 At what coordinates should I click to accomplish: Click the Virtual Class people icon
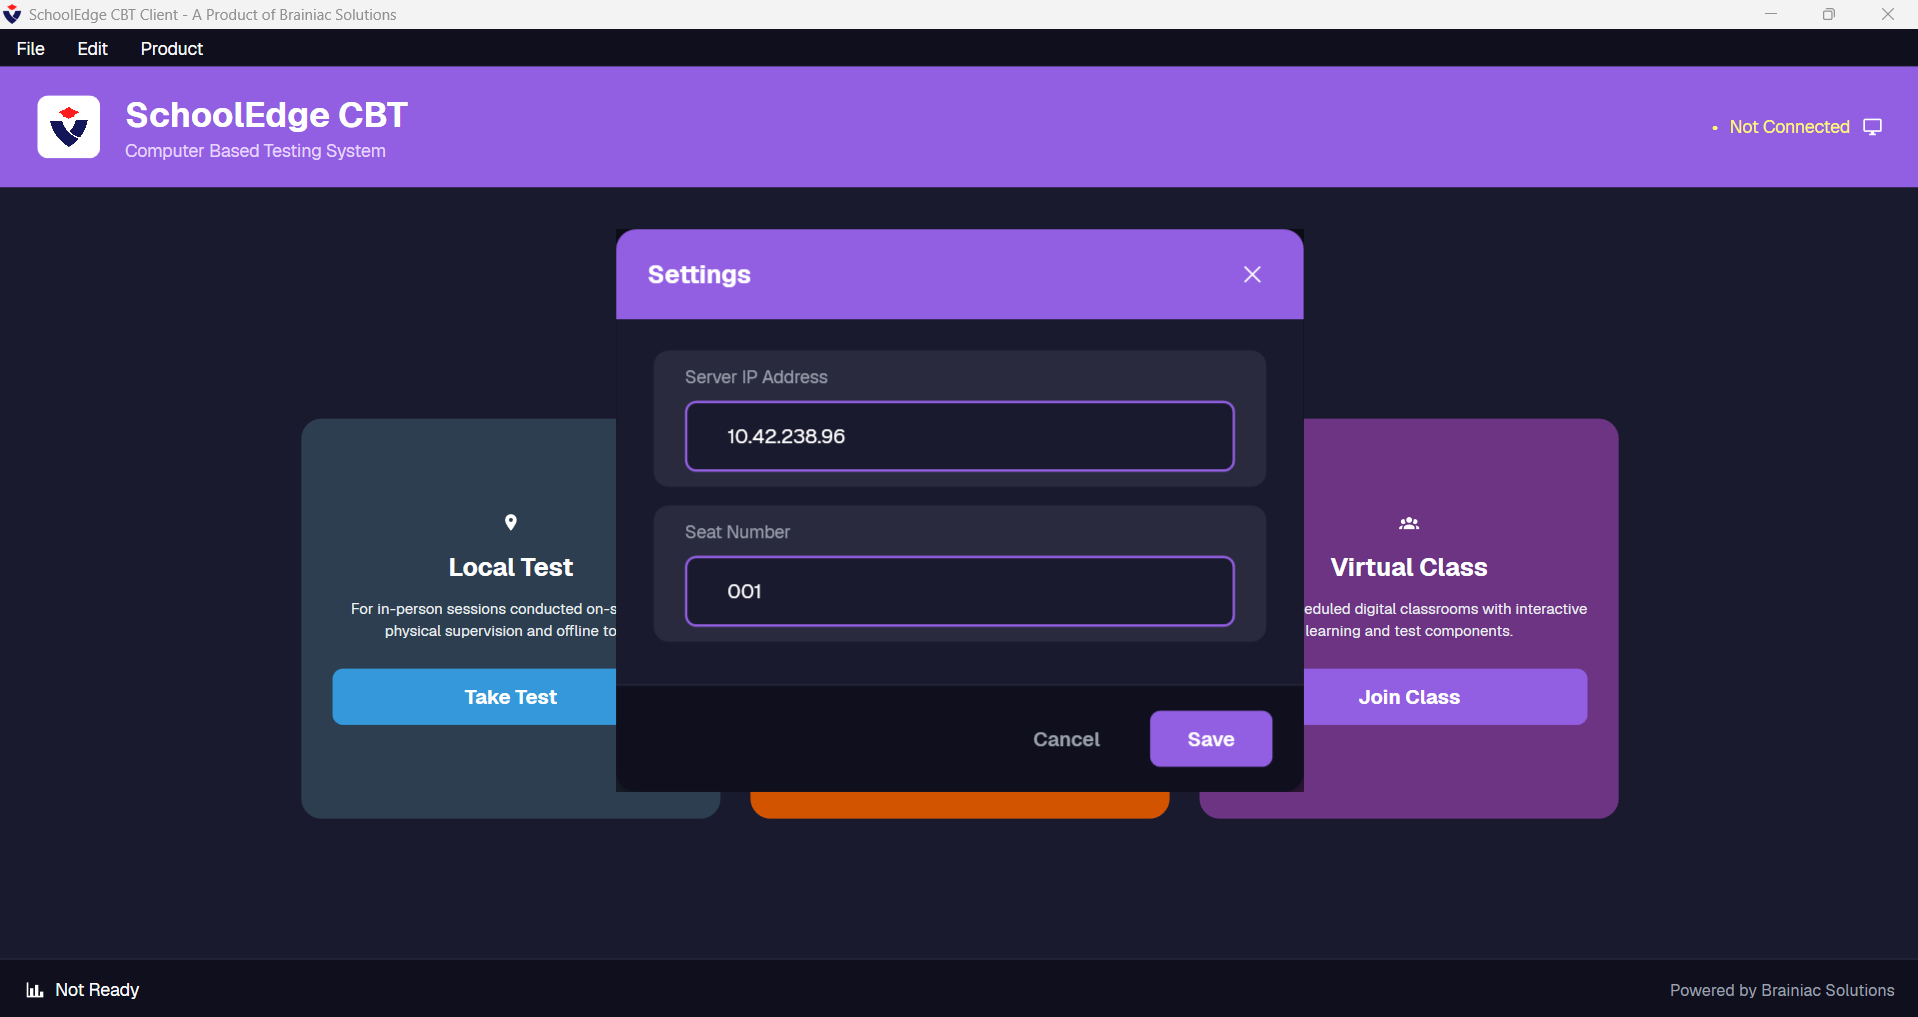[1409, 523]
